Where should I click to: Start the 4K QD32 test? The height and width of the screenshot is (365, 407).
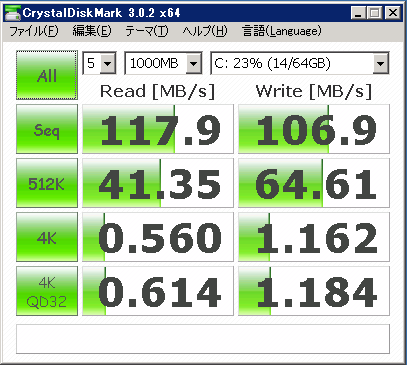pyautogui.click(x=47, y=291)
